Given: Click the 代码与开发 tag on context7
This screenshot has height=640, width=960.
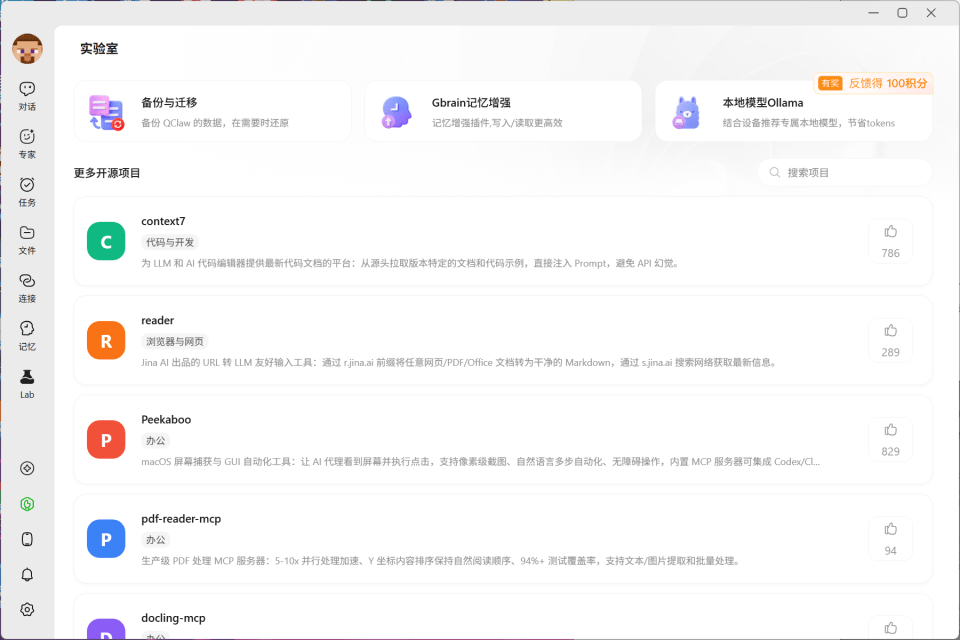Looking at the screenshot, I should point(170,243).
